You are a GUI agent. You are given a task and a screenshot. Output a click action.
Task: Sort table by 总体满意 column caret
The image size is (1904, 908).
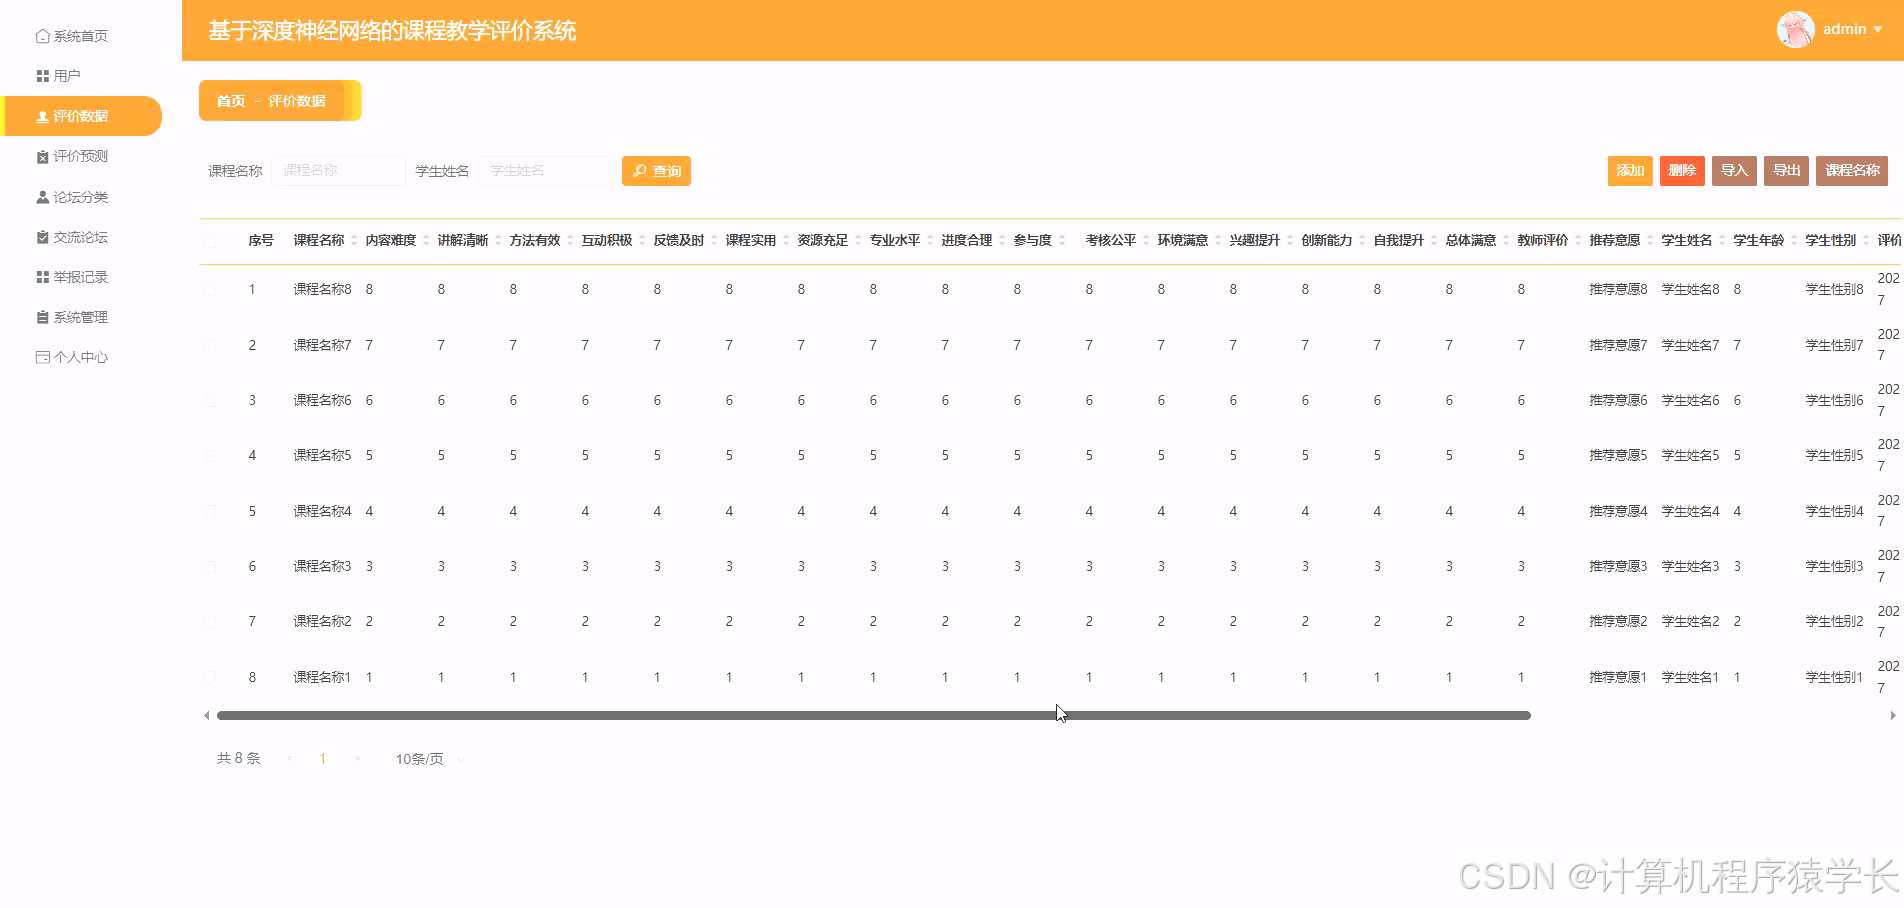[x=1506, y=240]
